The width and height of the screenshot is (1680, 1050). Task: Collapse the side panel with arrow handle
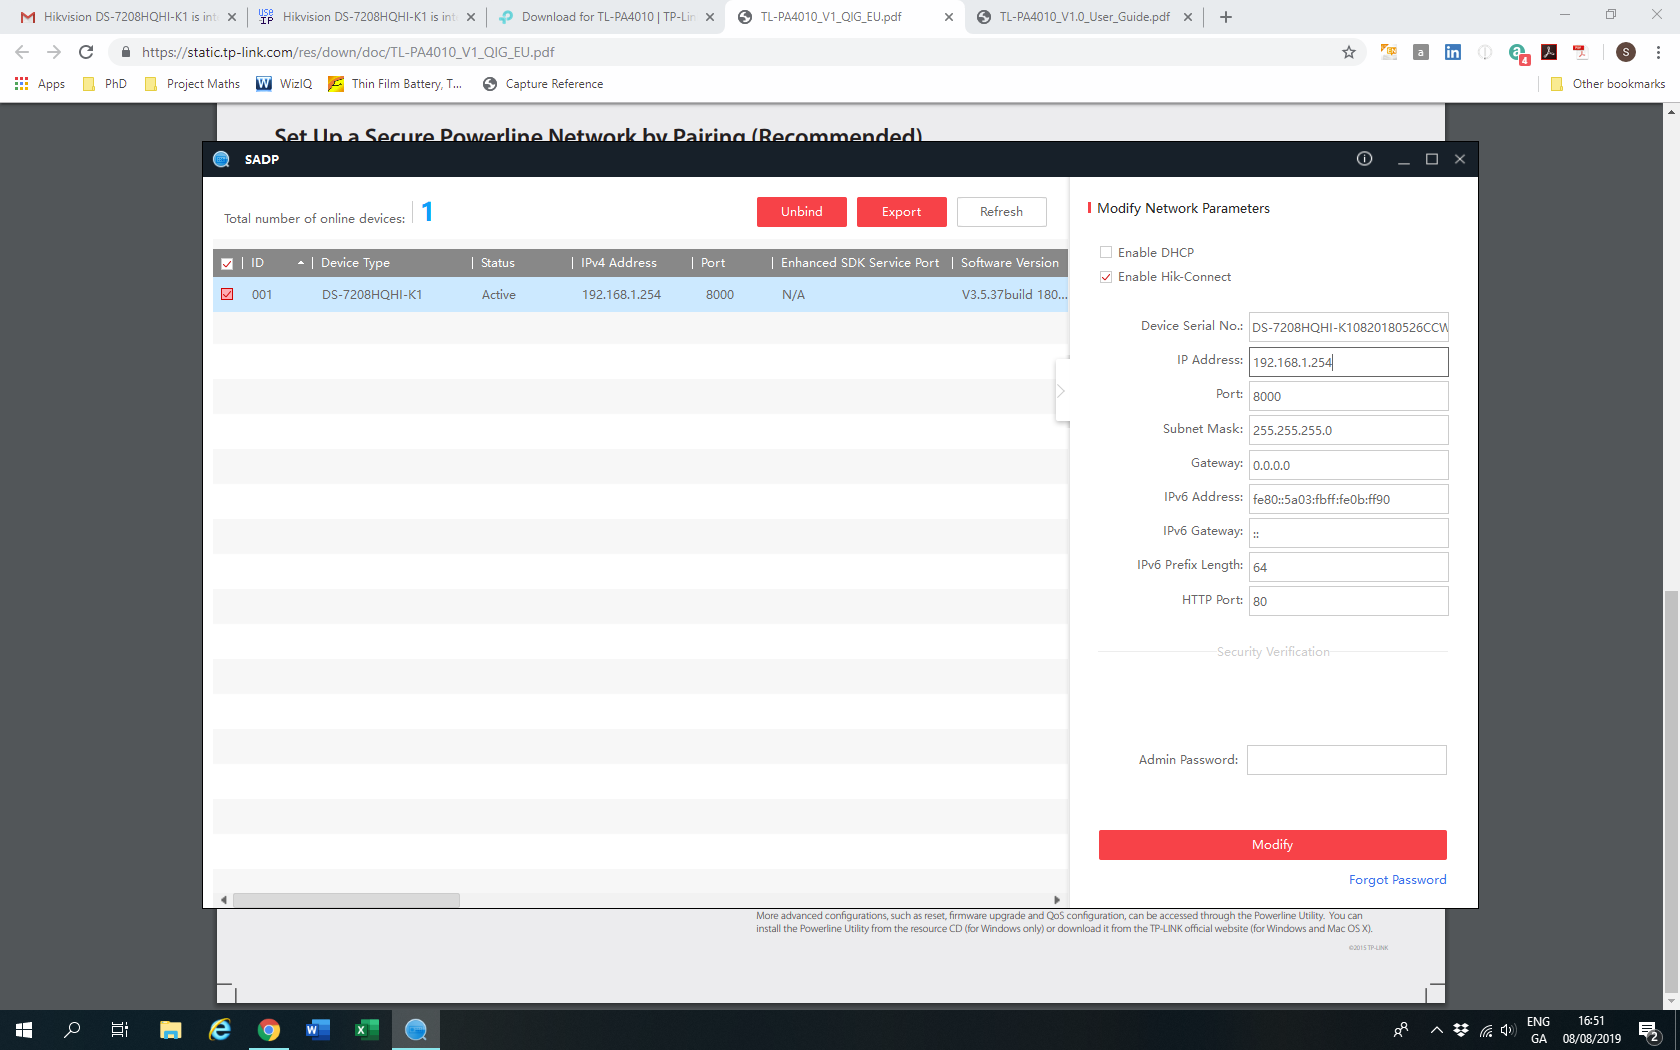(1061, 391)
